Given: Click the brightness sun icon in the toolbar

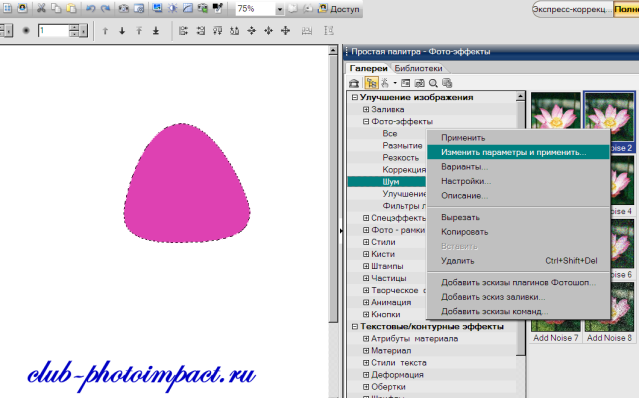Looking at the screenshot, I should coord(173,8).
